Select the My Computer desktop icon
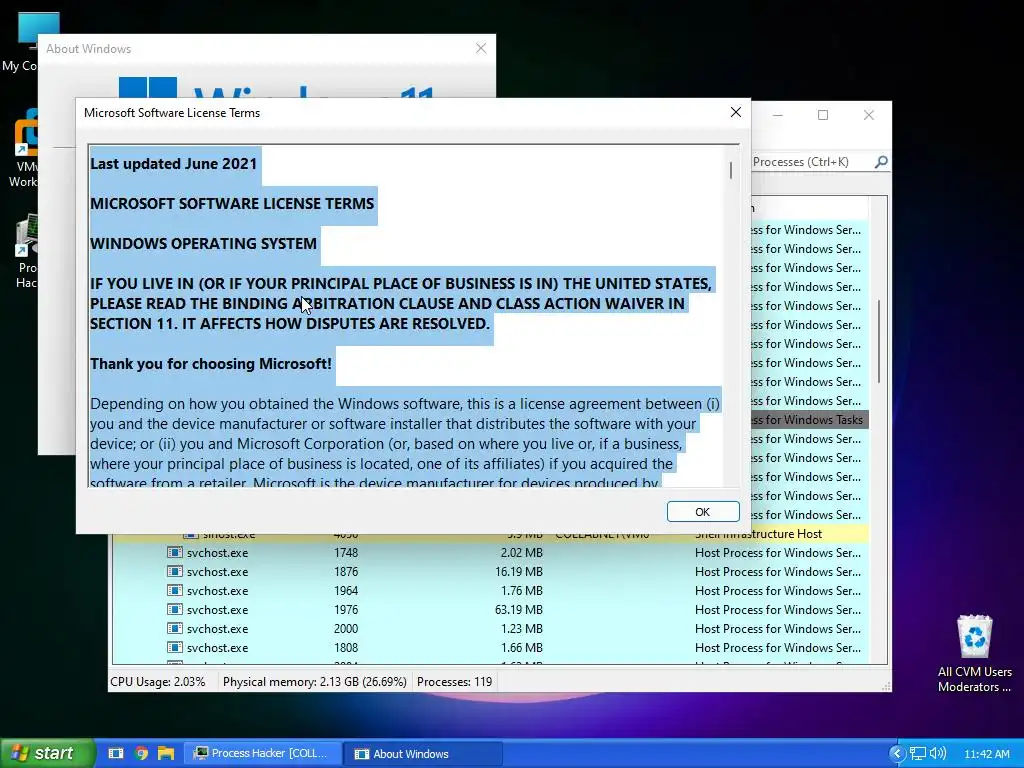Image resolution: width=1024 pixels, height=768 pixels. (x=21, y=42)
